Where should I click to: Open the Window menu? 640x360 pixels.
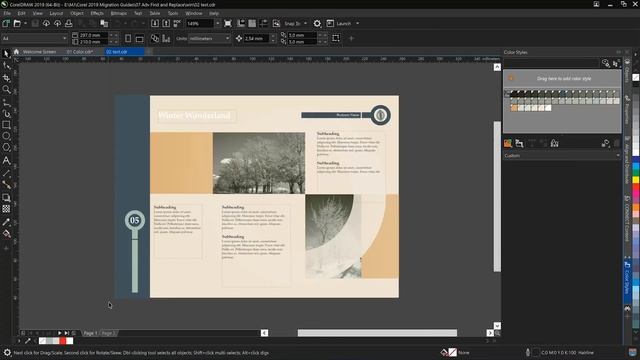tap(193, 13)
